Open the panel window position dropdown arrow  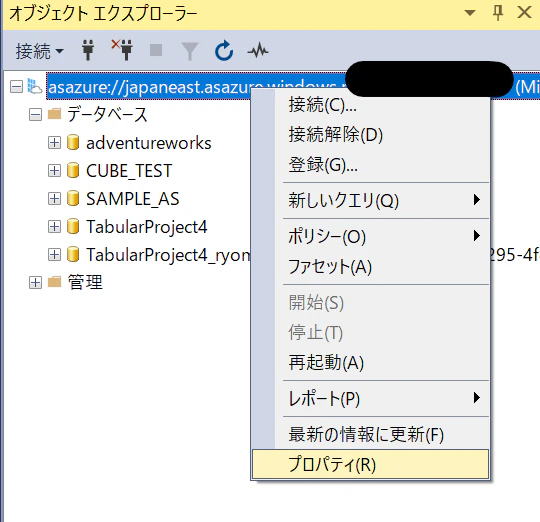click(x=470, y=13)
